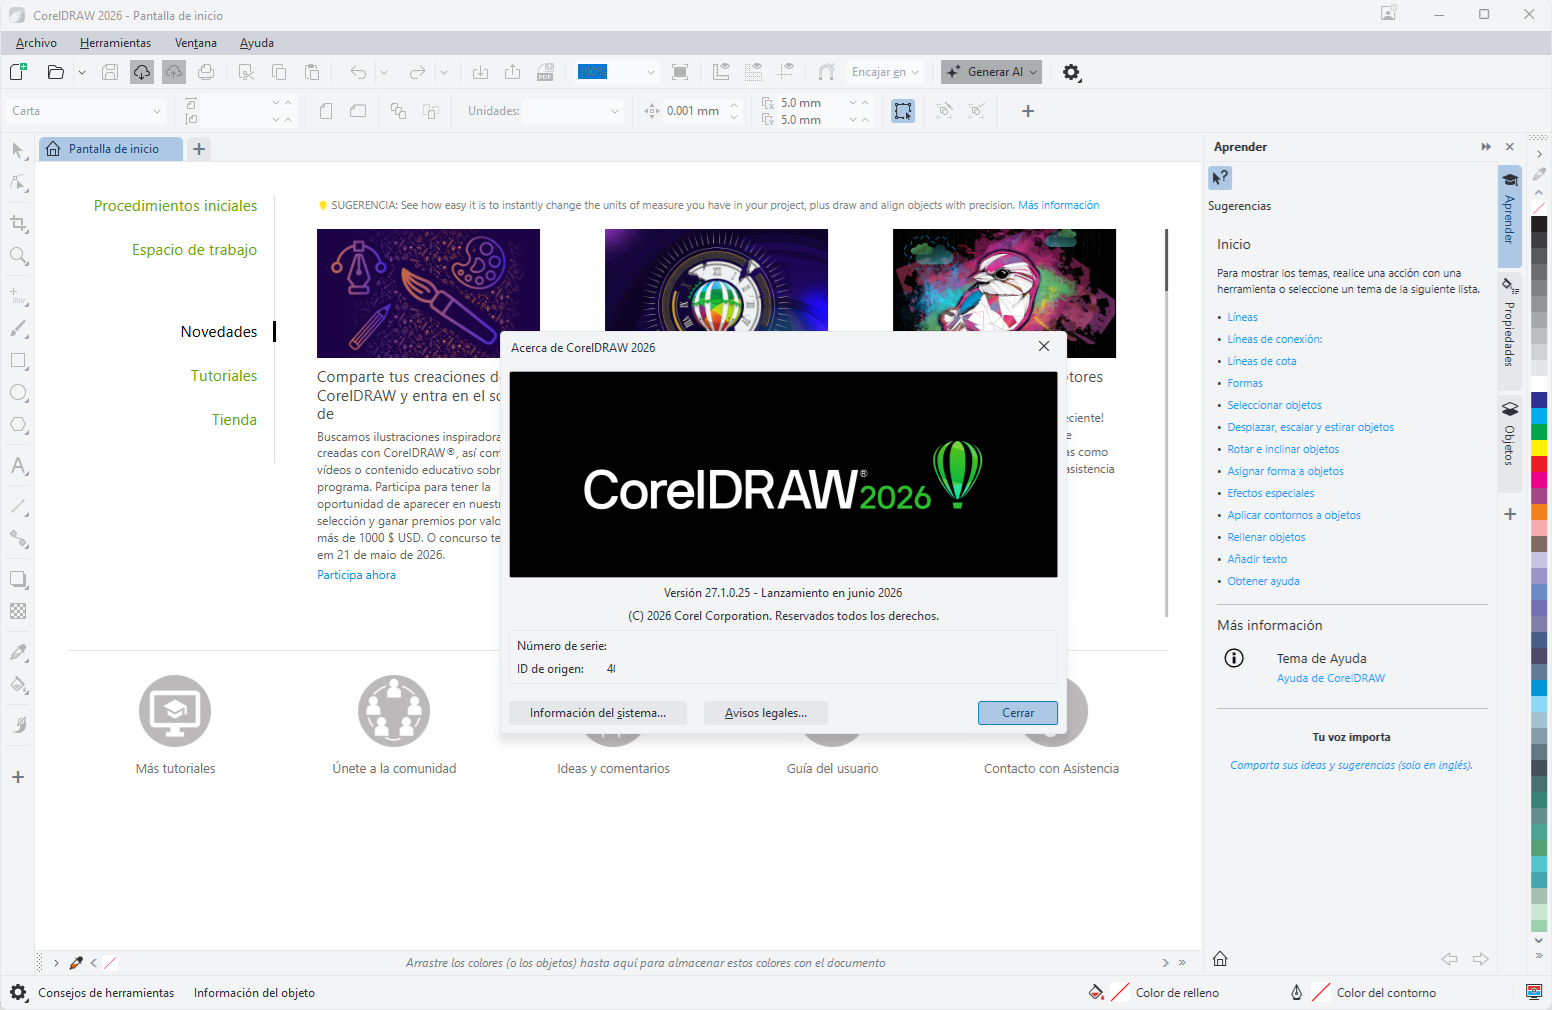1552x1010 pixels.
Task: Select the Polygon tool
Action: click(x=18, y=425)
